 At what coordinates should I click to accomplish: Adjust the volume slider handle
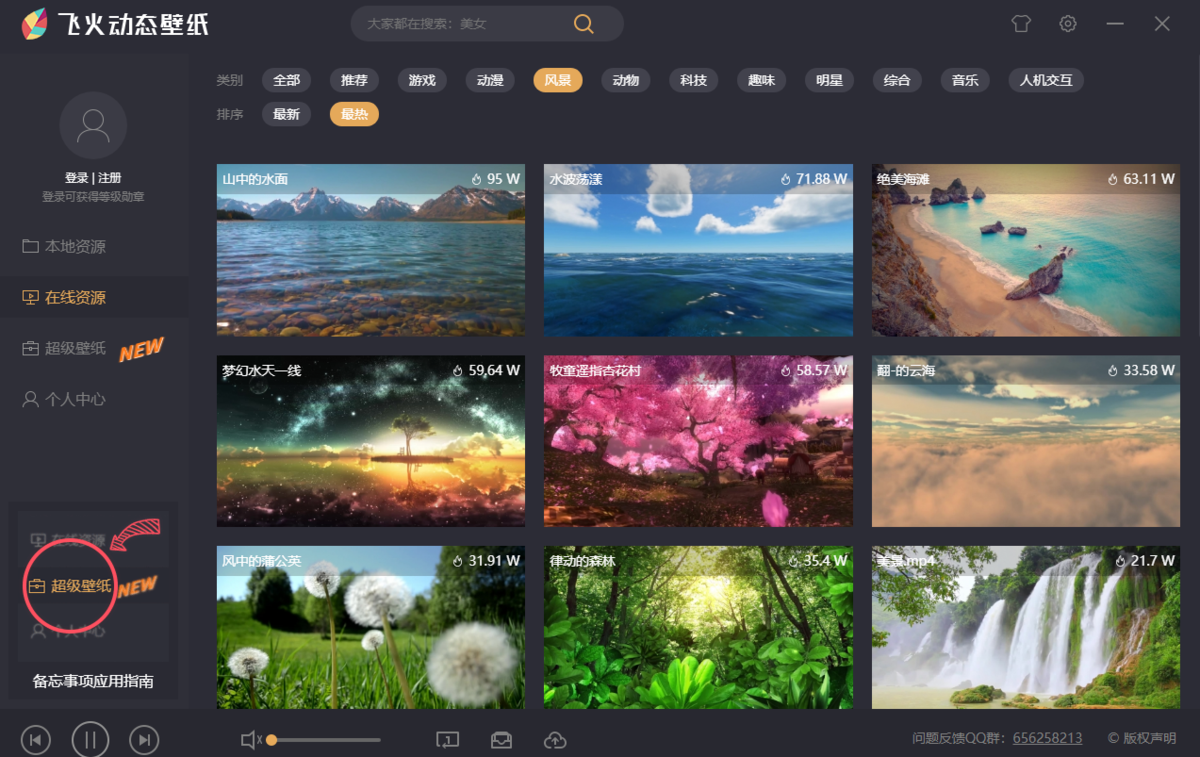pyautogui.click(x=272, y=740)
